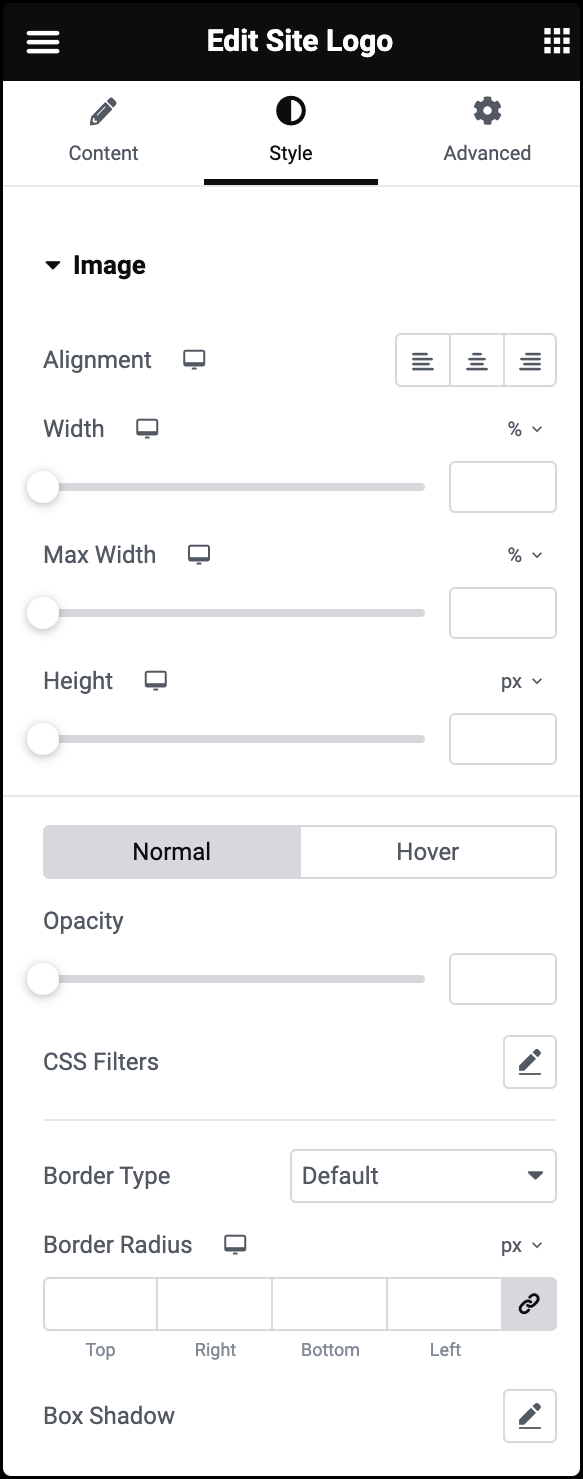Open the widgets grid panel
The image size is (583, 1479).
tap(556, 41)
